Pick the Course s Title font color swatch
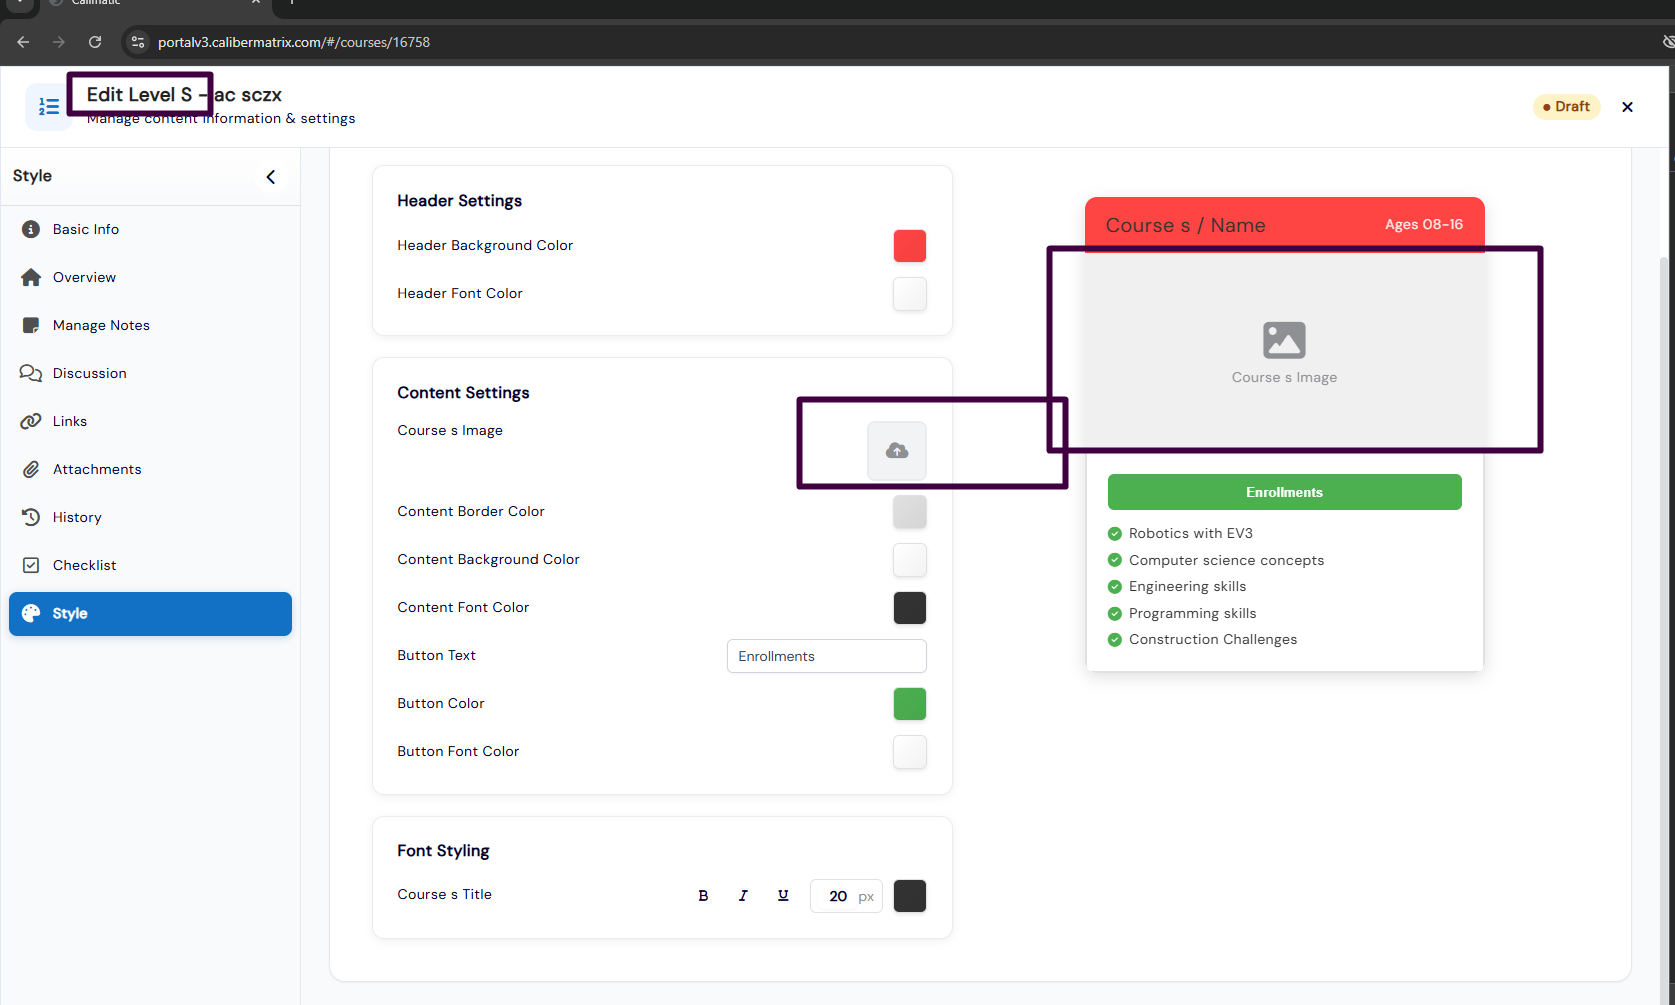This screenshot has height=1005, width=1675. pos(910,896)
